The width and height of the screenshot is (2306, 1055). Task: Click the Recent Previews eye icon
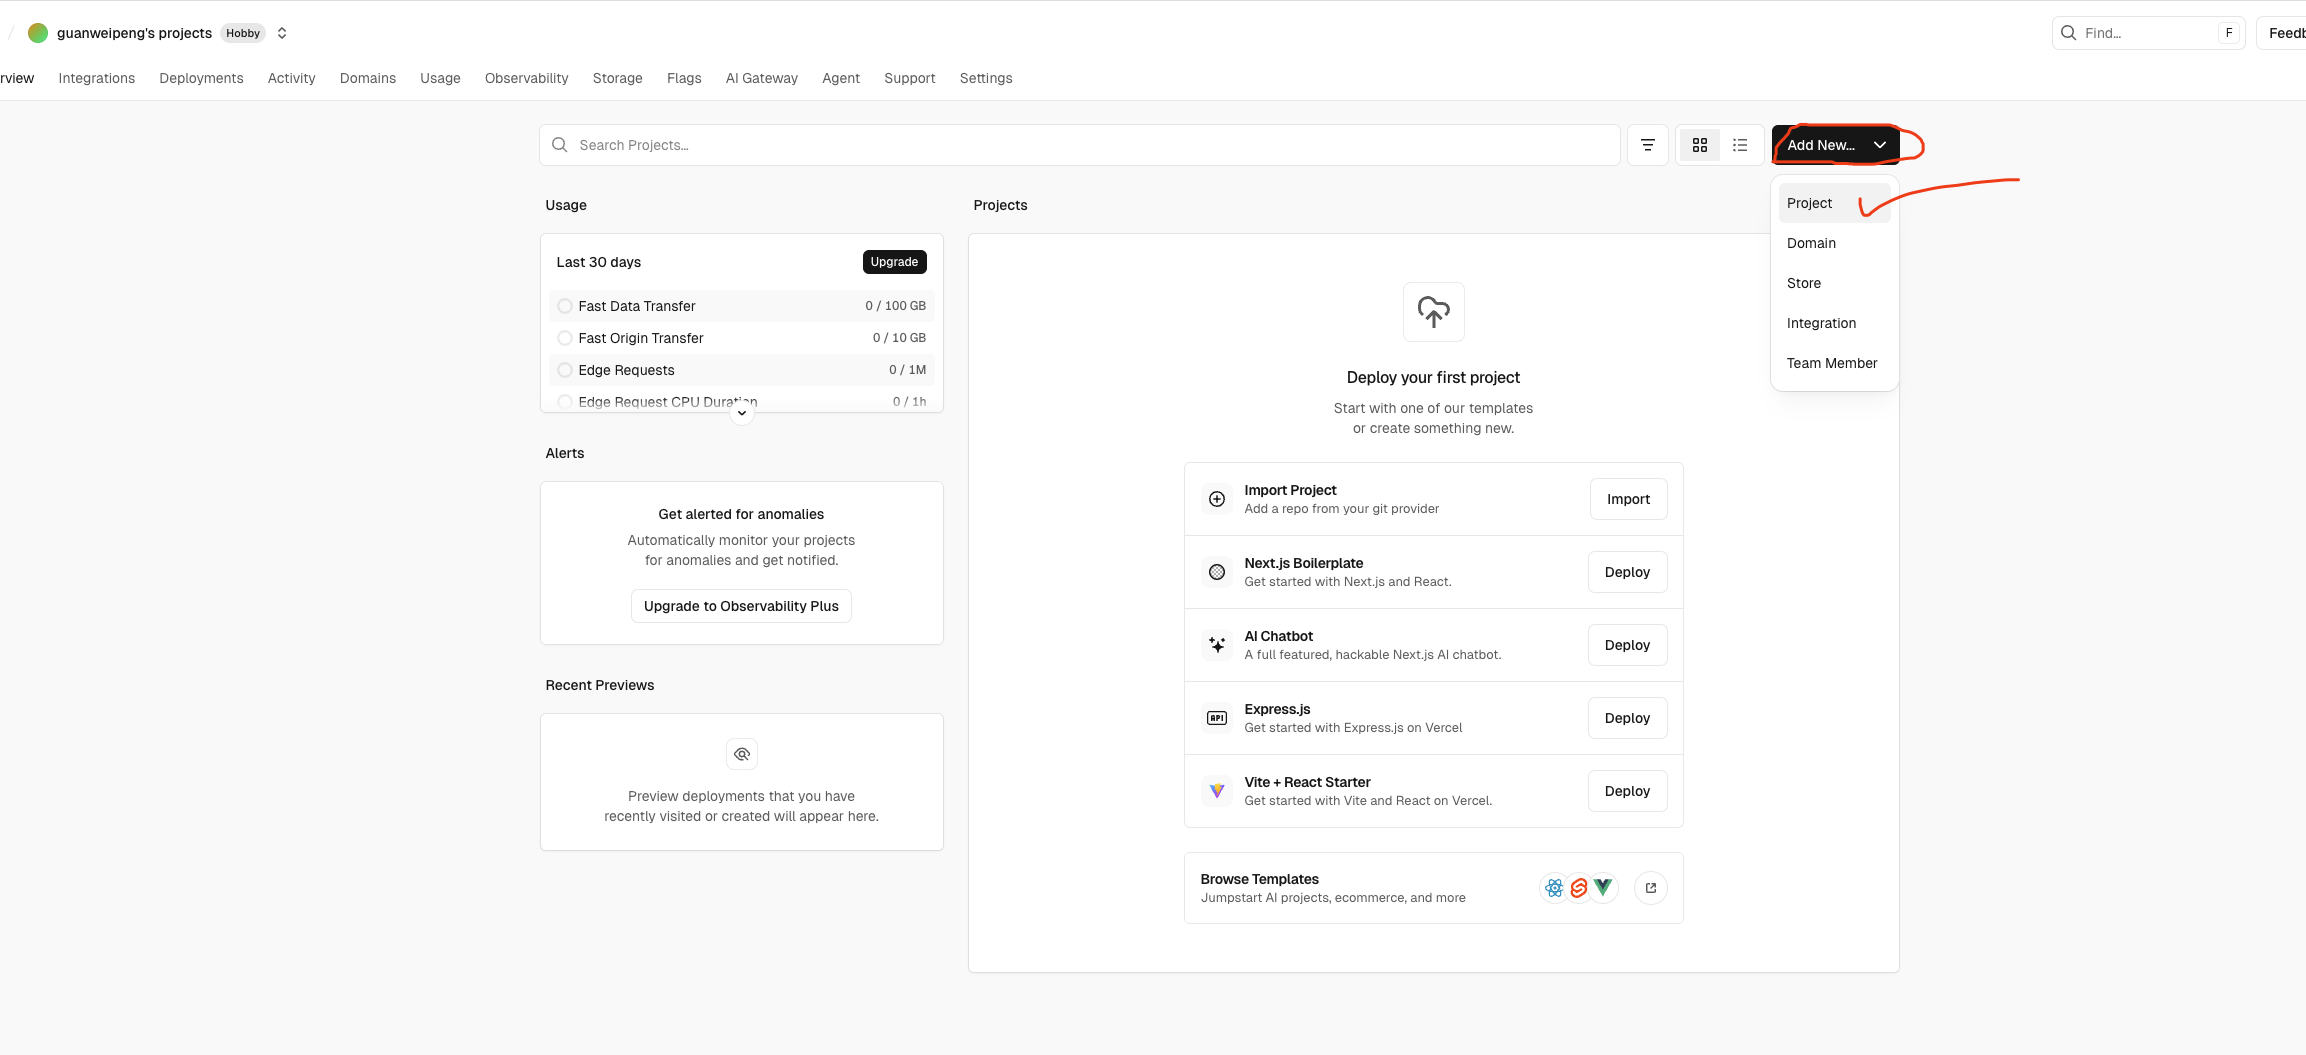pyautogui.click(x=741, y=754)
